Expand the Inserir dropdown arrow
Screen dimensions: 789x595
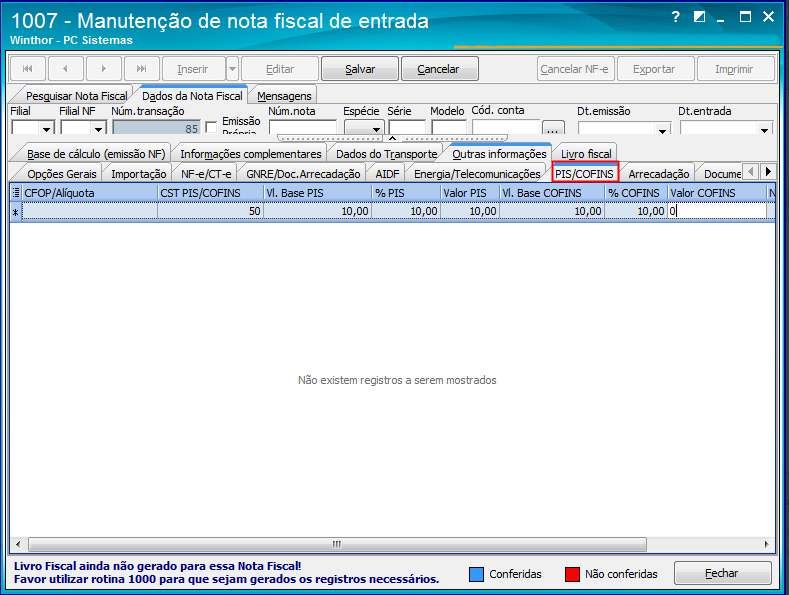click(232, 69)
